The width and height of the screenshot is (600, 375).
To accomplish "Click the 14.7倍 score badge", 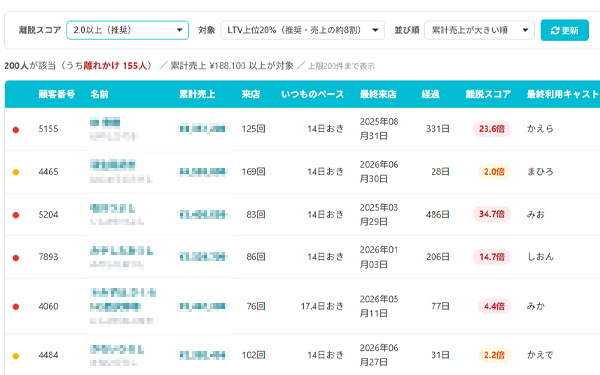I will pos(492,257).
